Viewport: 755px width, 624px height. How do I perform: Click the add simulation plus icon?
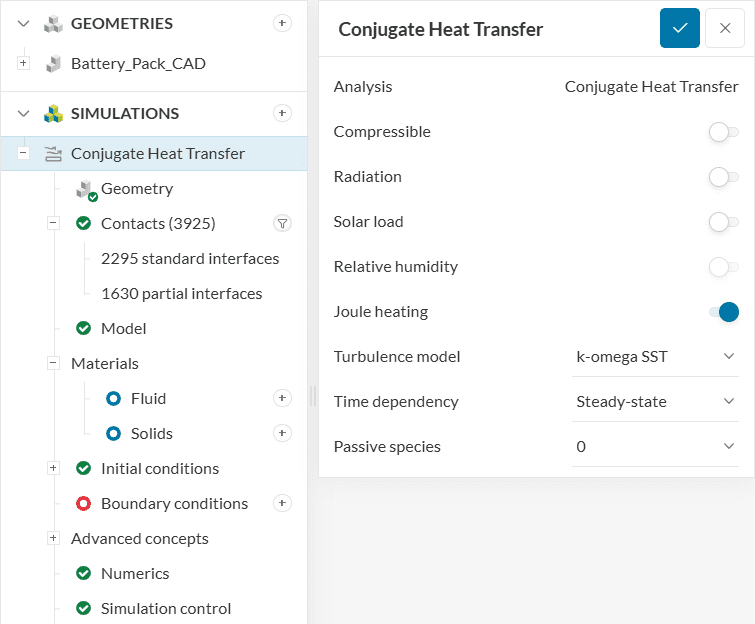tap(283, 113)
